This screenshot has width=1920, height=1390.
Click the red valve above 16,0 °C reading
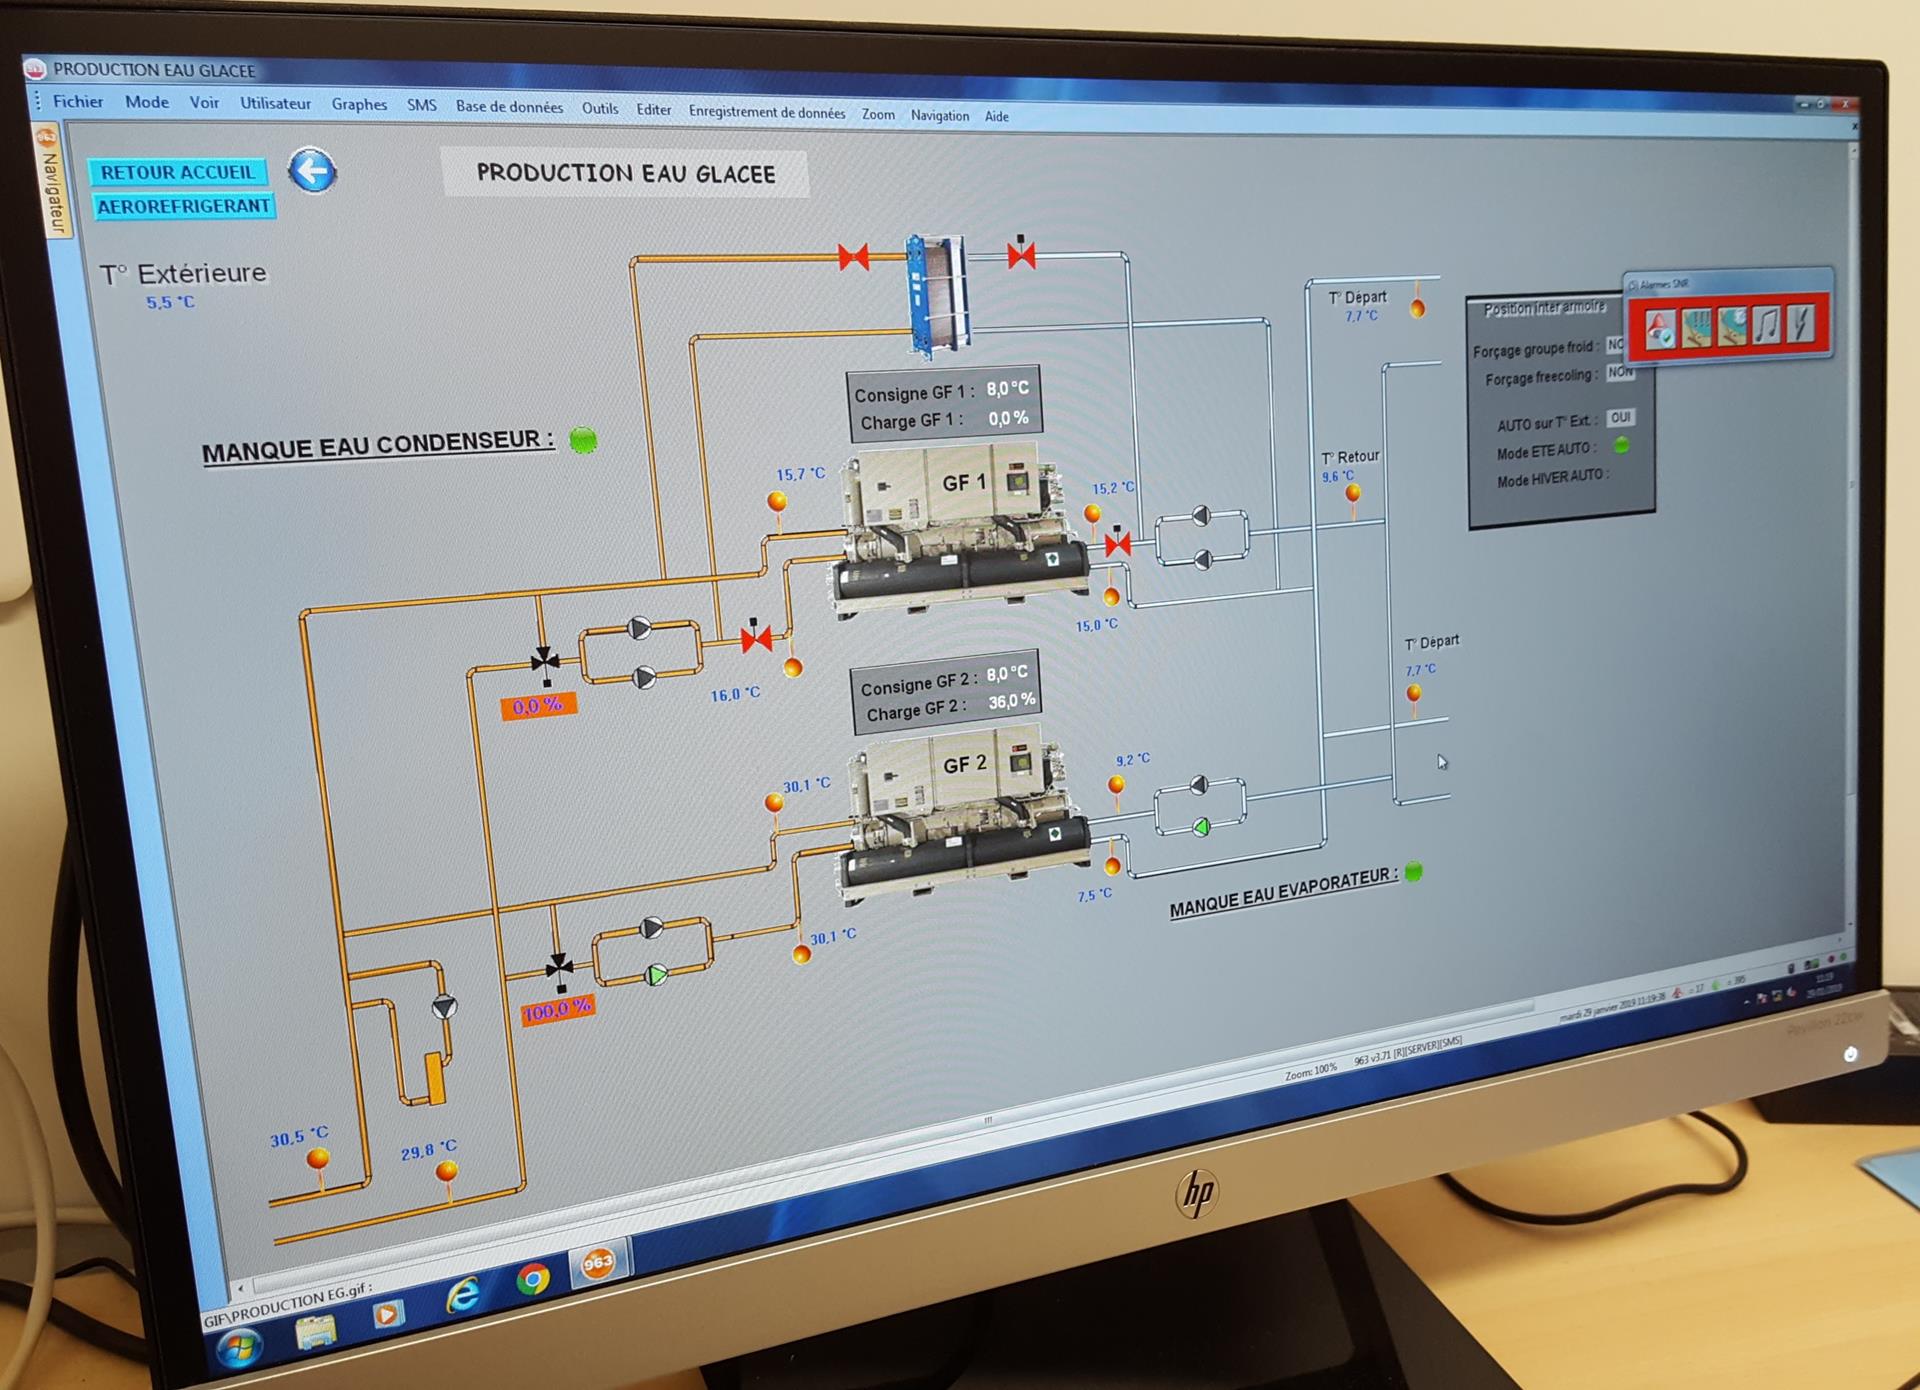point(756,637)
